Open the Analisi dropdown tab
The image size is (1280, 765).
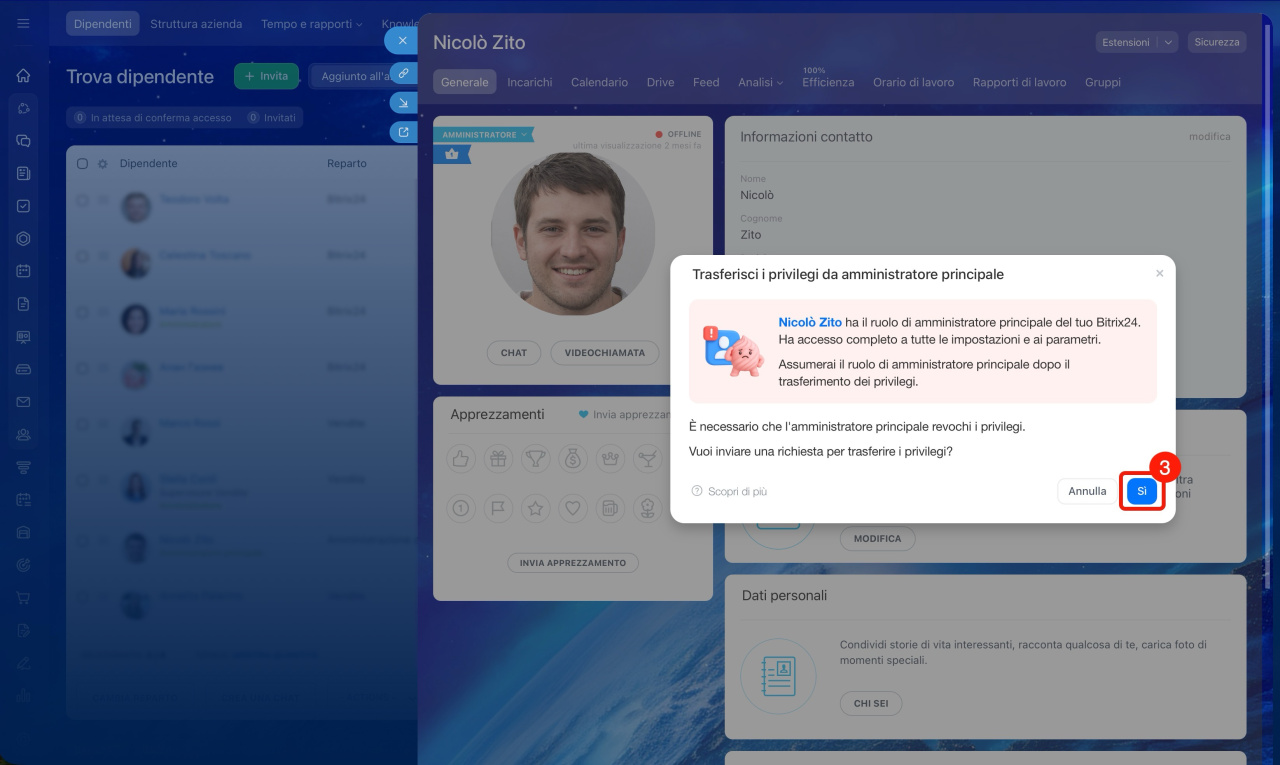tap(760, 82)
